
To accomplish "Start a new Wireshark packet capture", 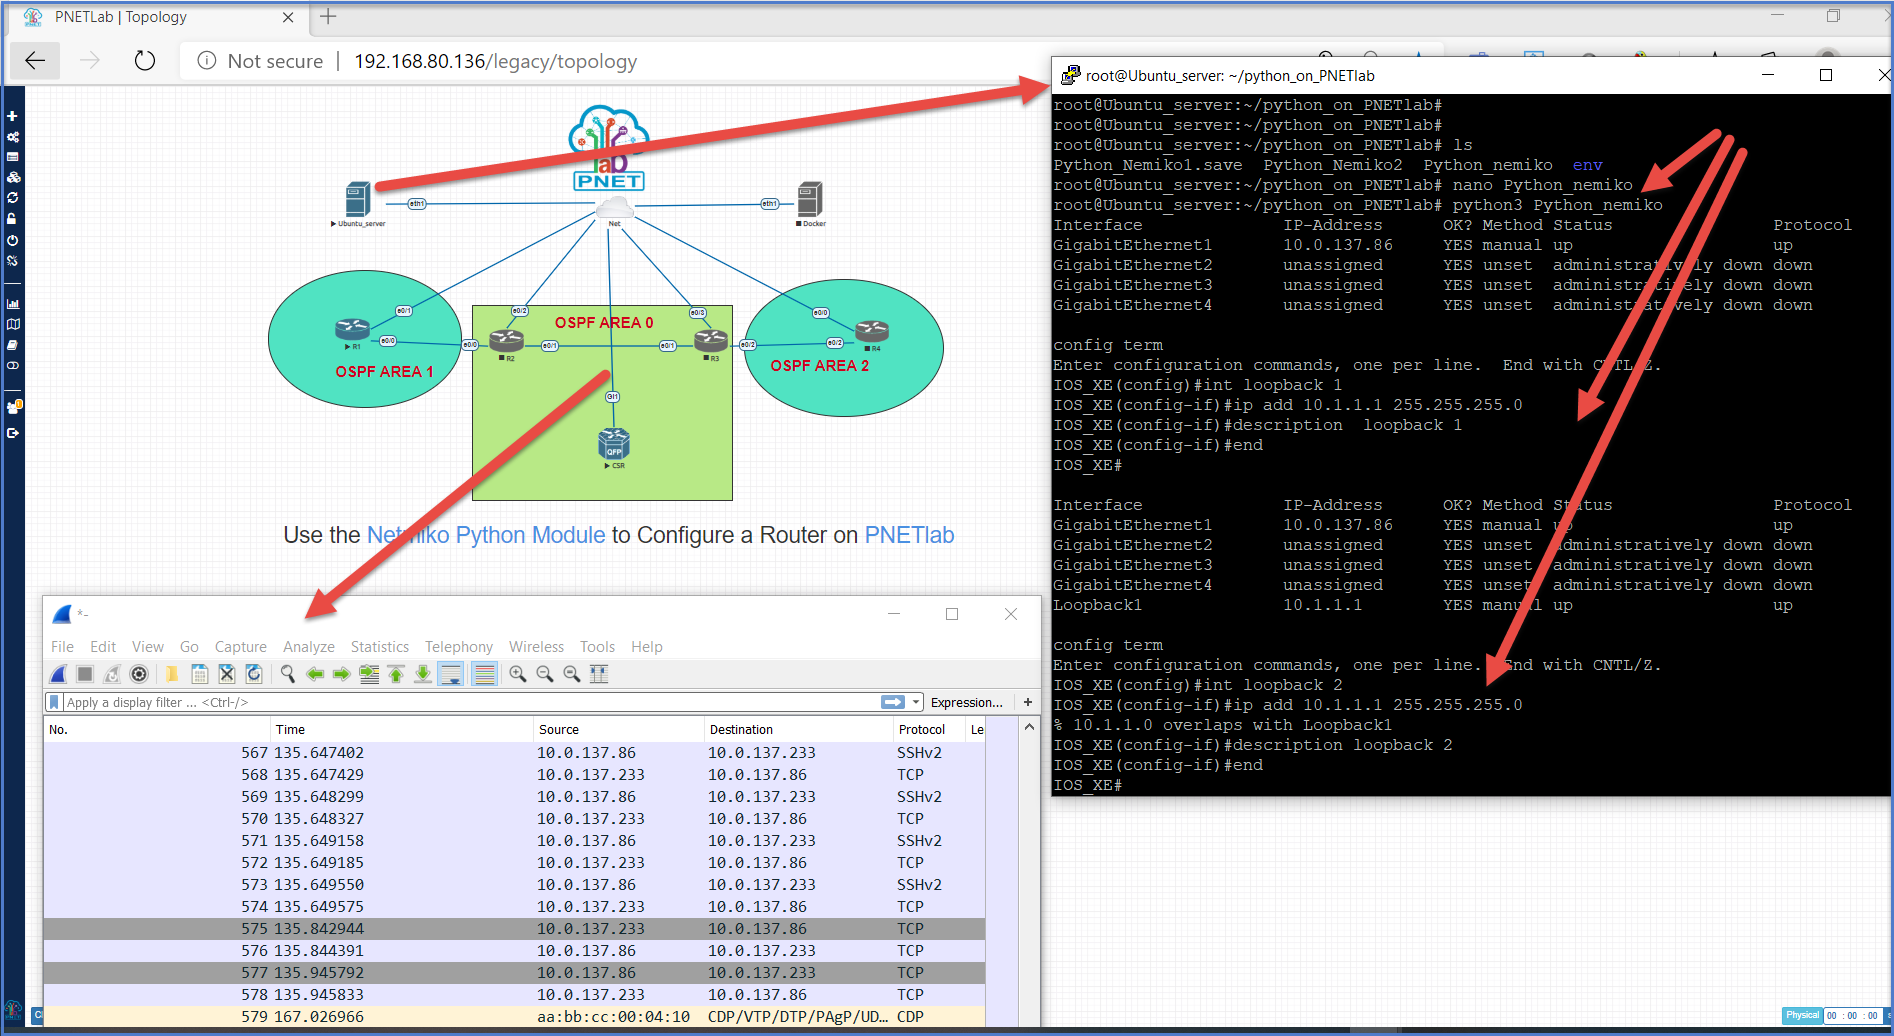I will pyautogui.click(x=57, y=673).
